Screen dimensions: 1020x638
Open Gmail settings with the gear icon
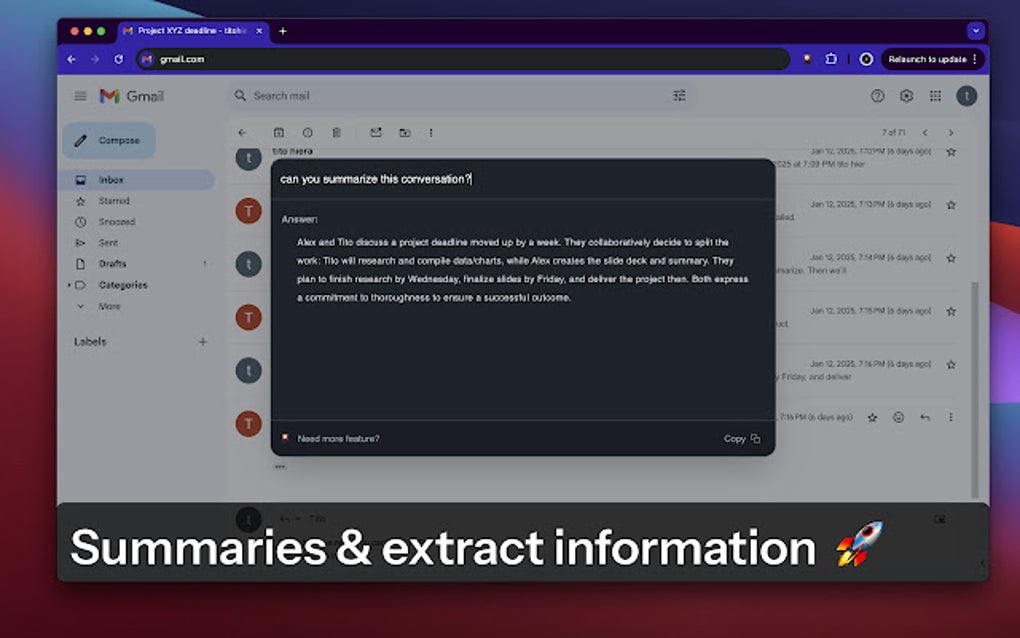(x=906, y=95)
